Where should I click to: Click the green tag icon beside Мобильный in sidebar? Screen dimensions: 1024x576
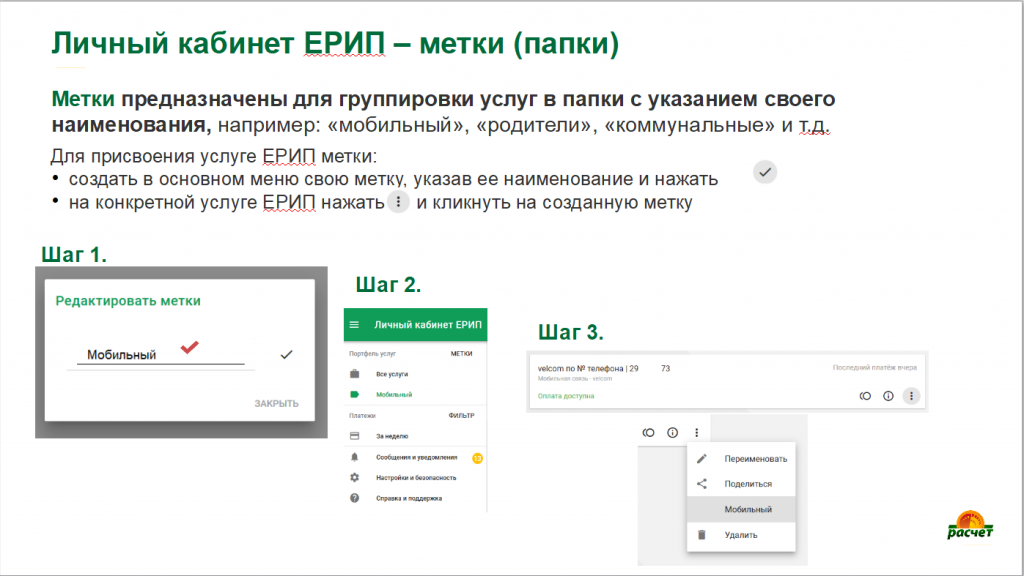(x=355, y=394)
